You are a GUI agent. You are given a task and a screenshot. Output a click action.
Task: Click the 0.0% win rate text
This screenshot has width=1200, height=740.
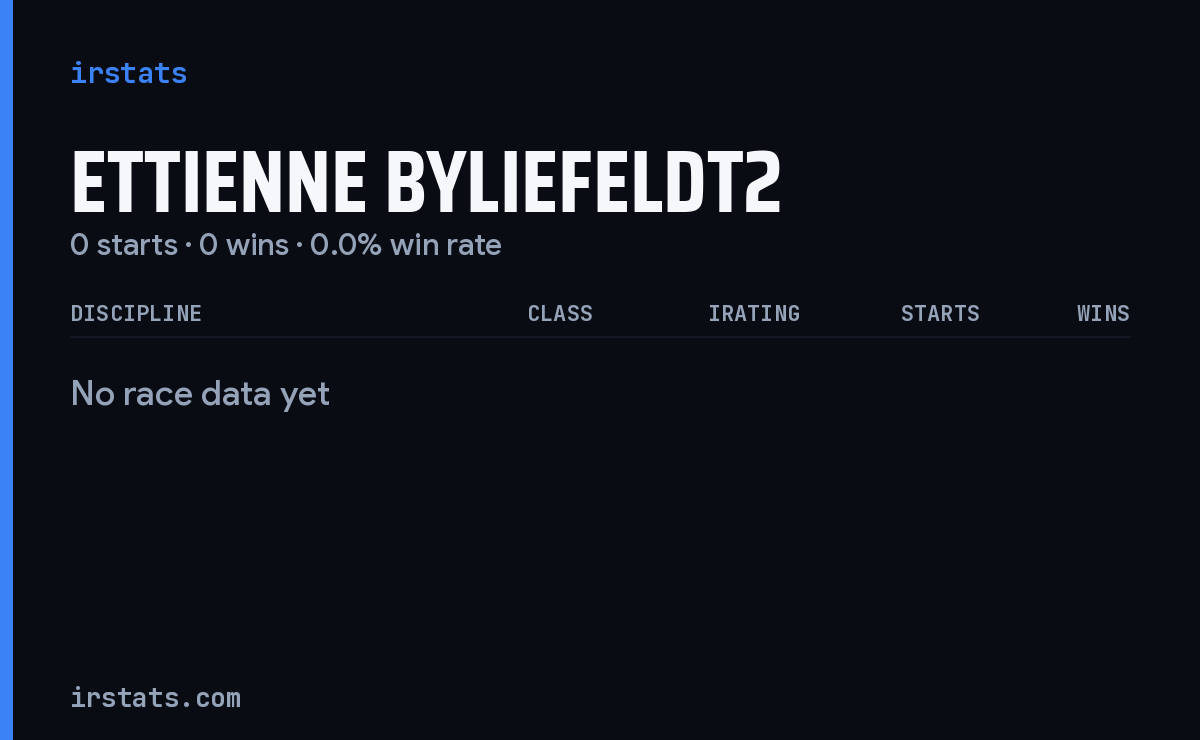406,245
